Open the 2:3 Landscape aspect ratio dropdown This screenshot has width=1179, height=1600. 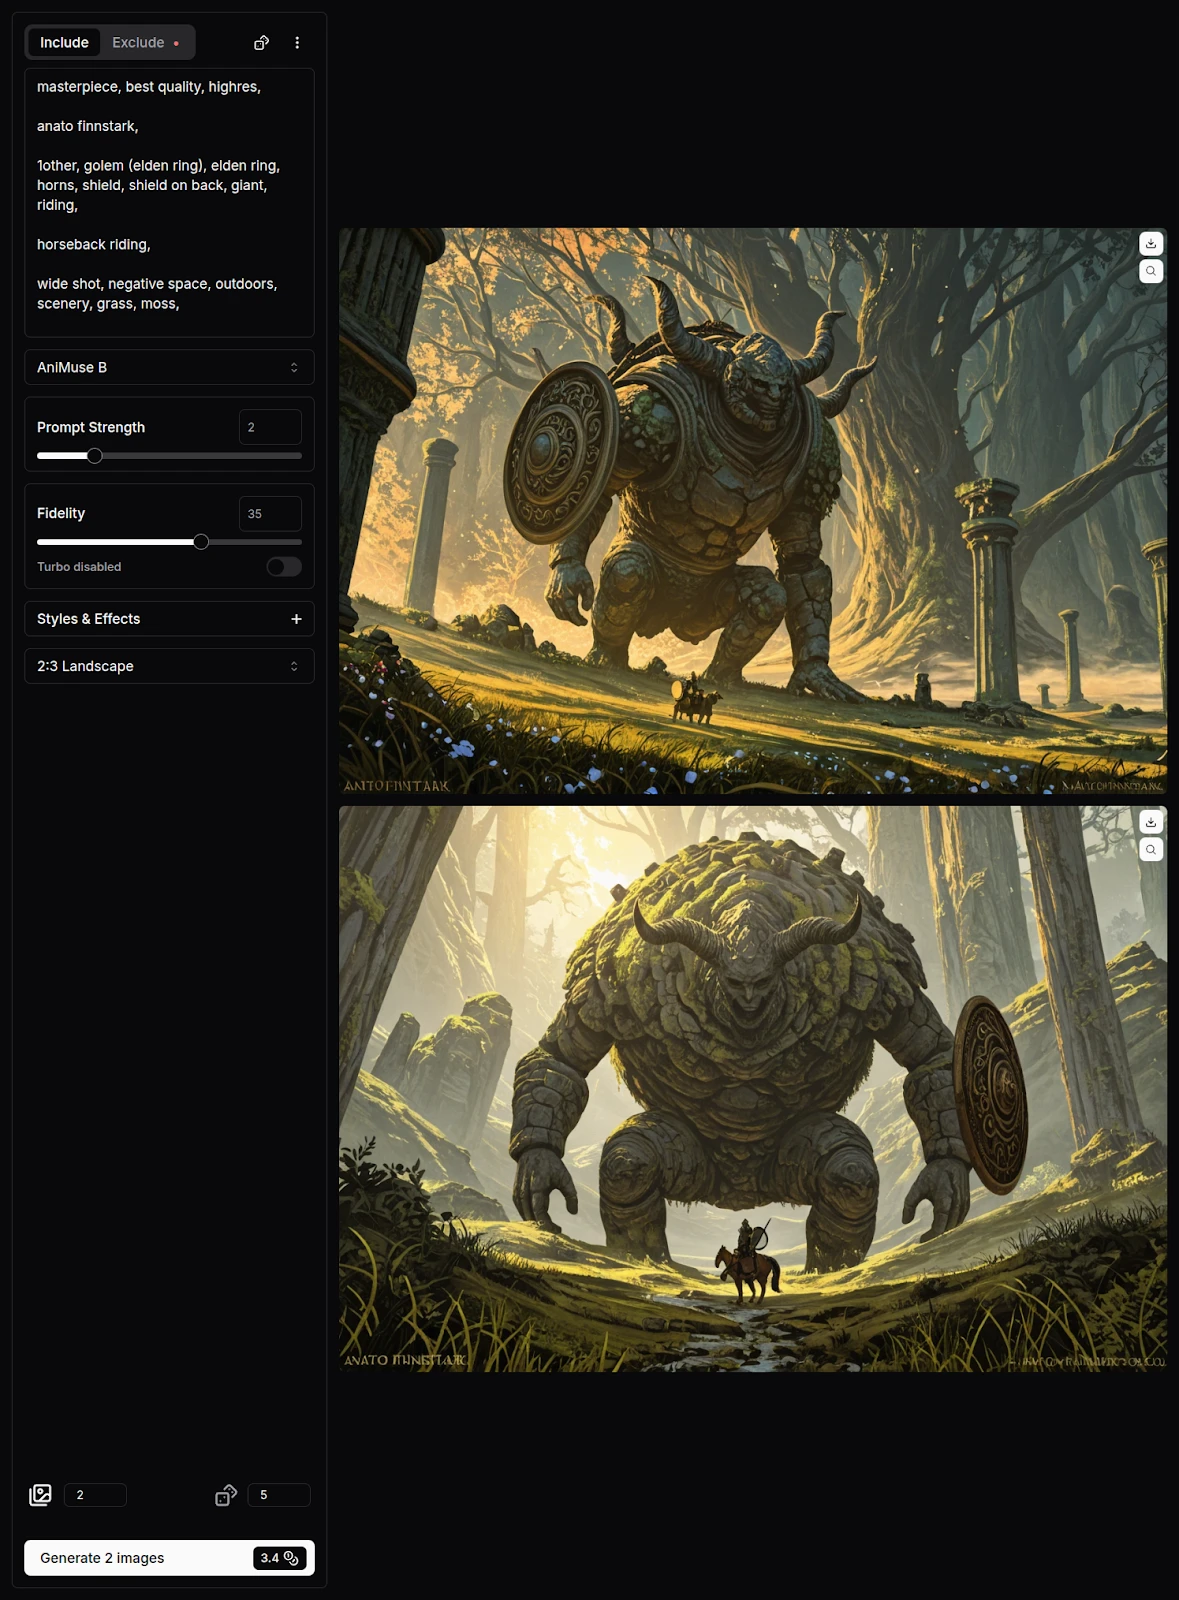coord(169,666)
